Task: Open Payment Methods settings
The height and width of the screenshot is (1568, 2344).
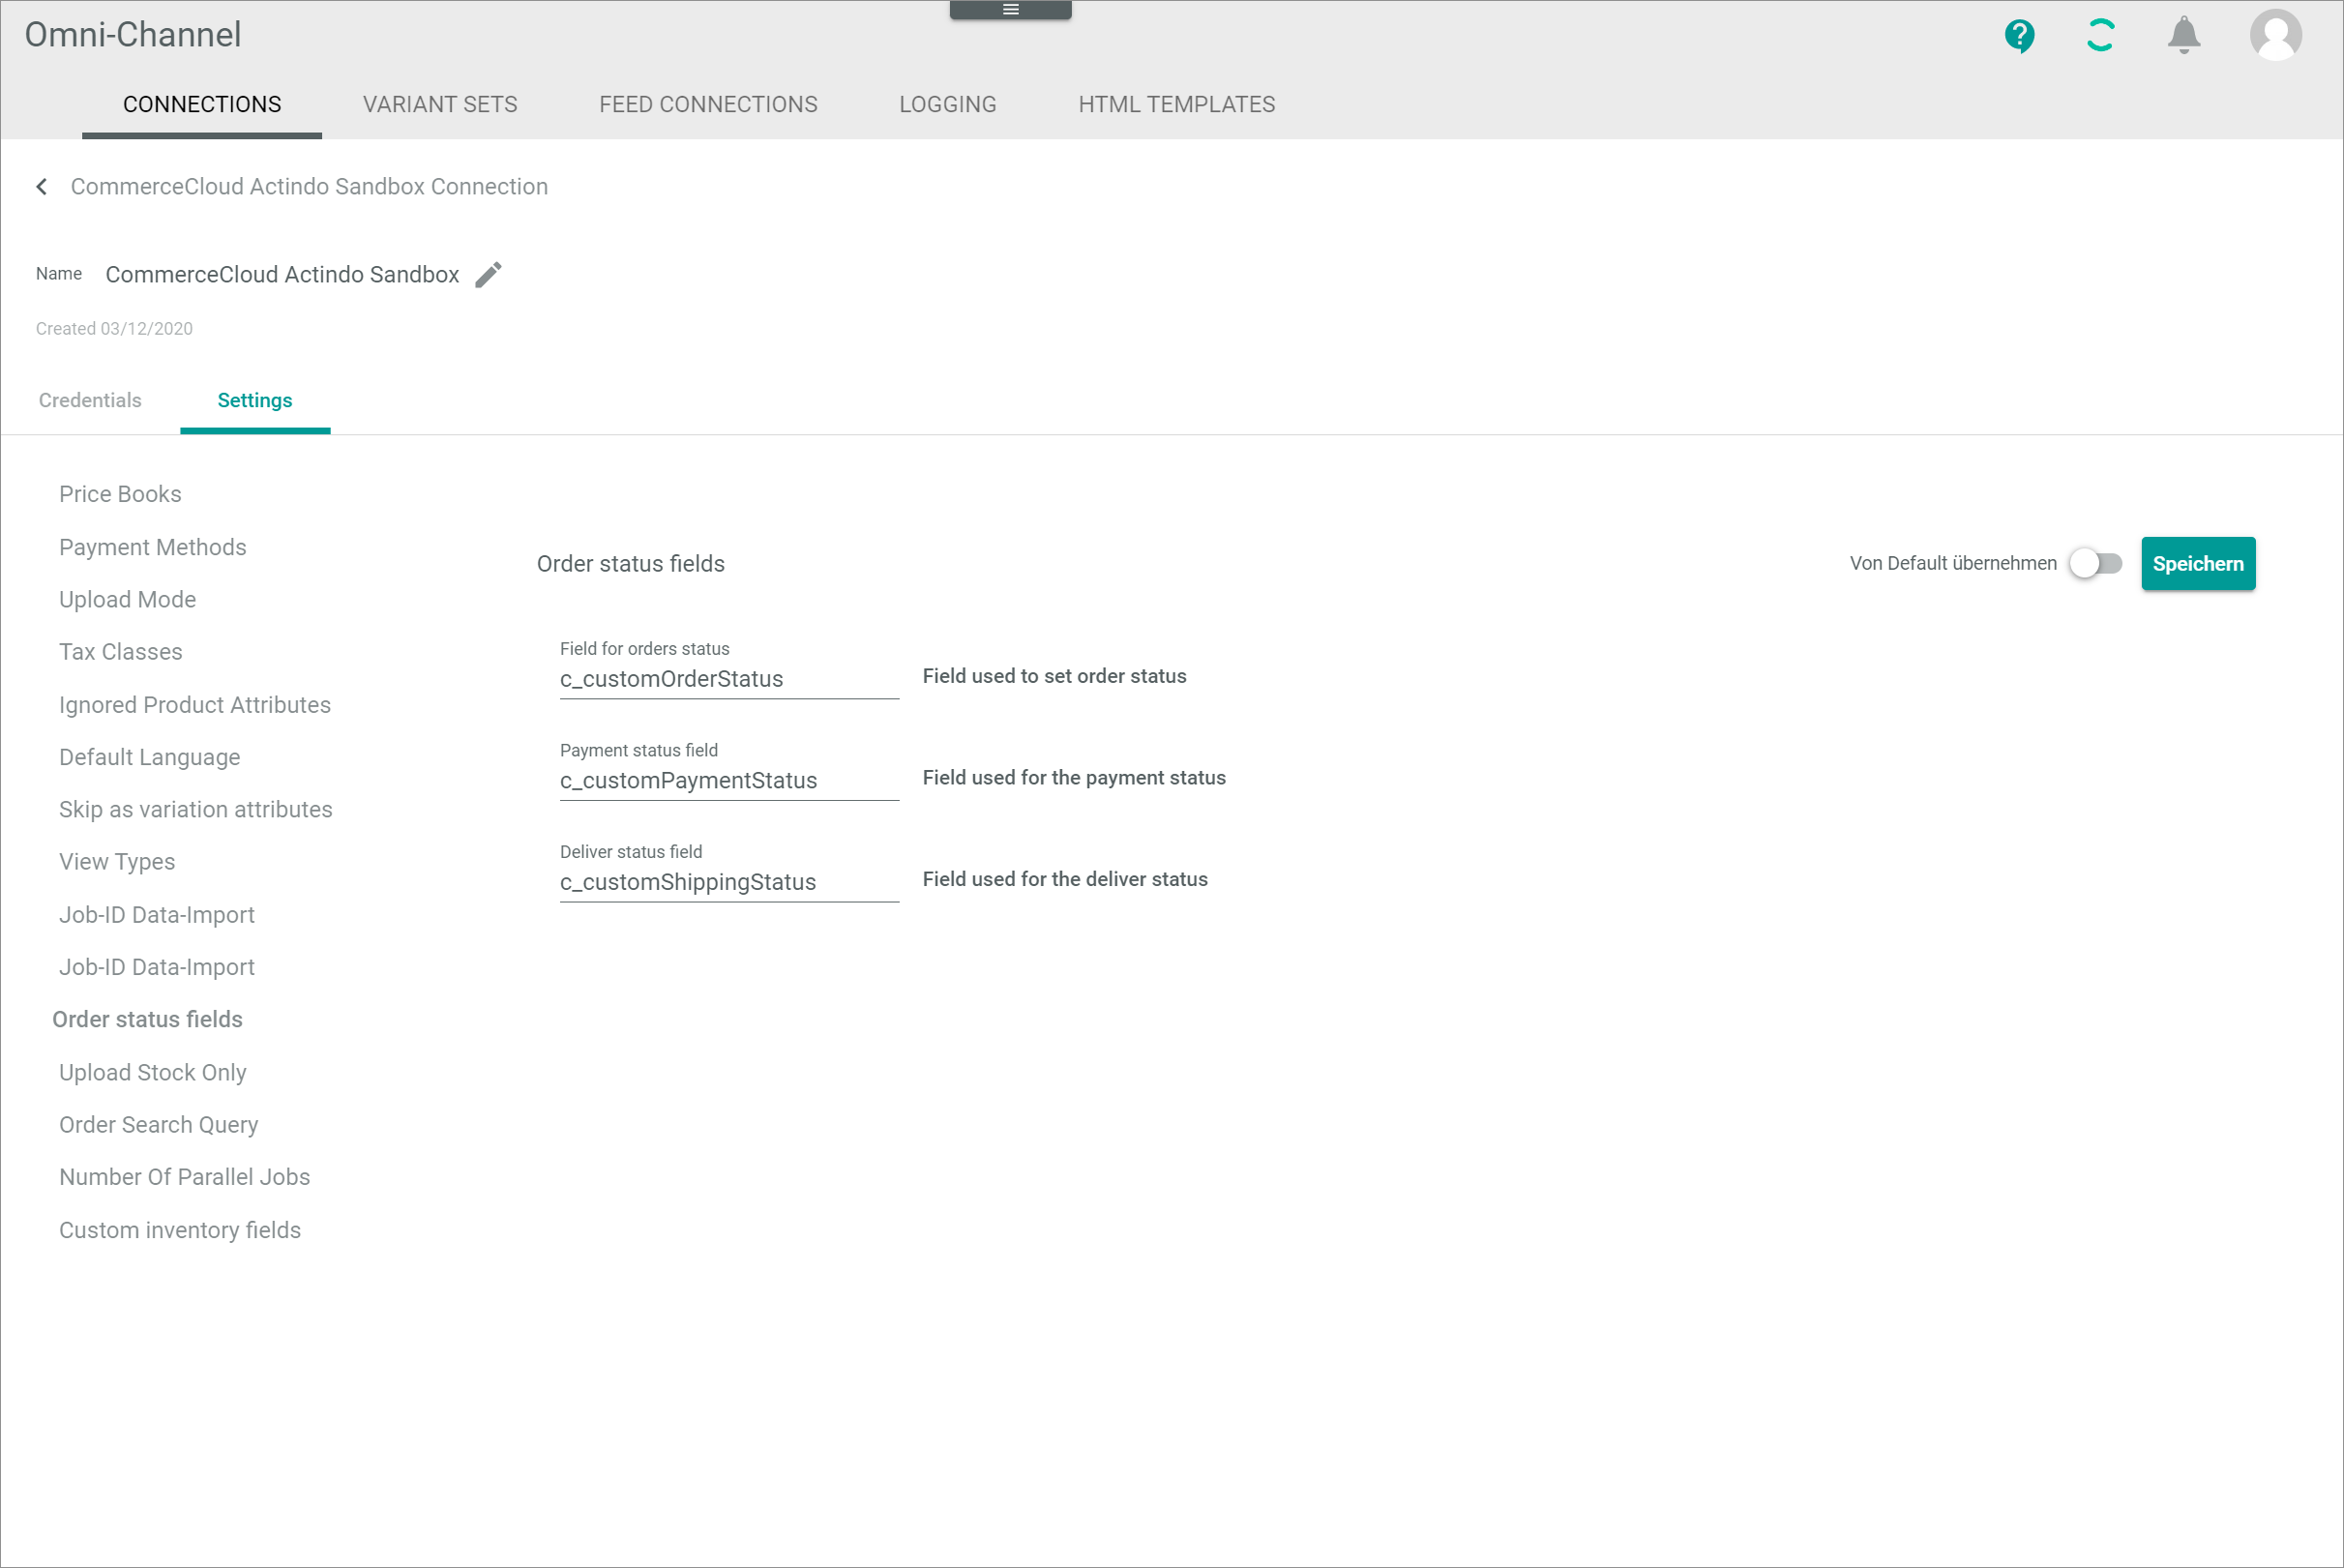Action: click(152, 547)
